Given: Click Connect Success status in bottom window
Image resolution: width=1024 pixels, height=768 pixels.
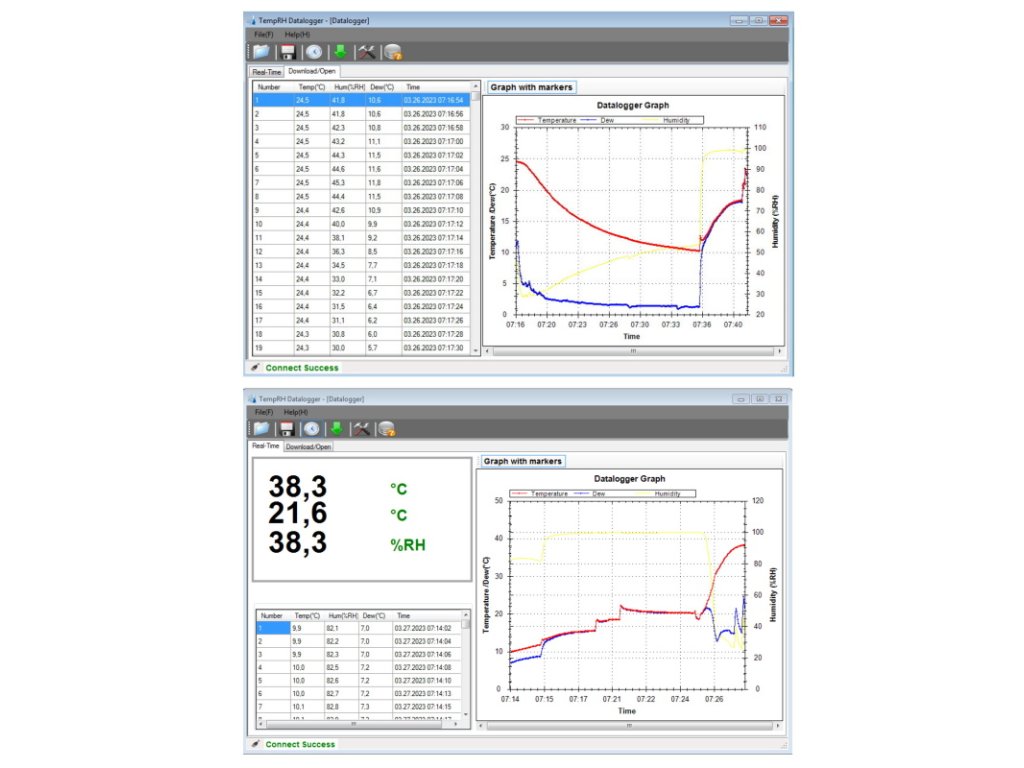Looking at the screenshot, I should [300, 744].
